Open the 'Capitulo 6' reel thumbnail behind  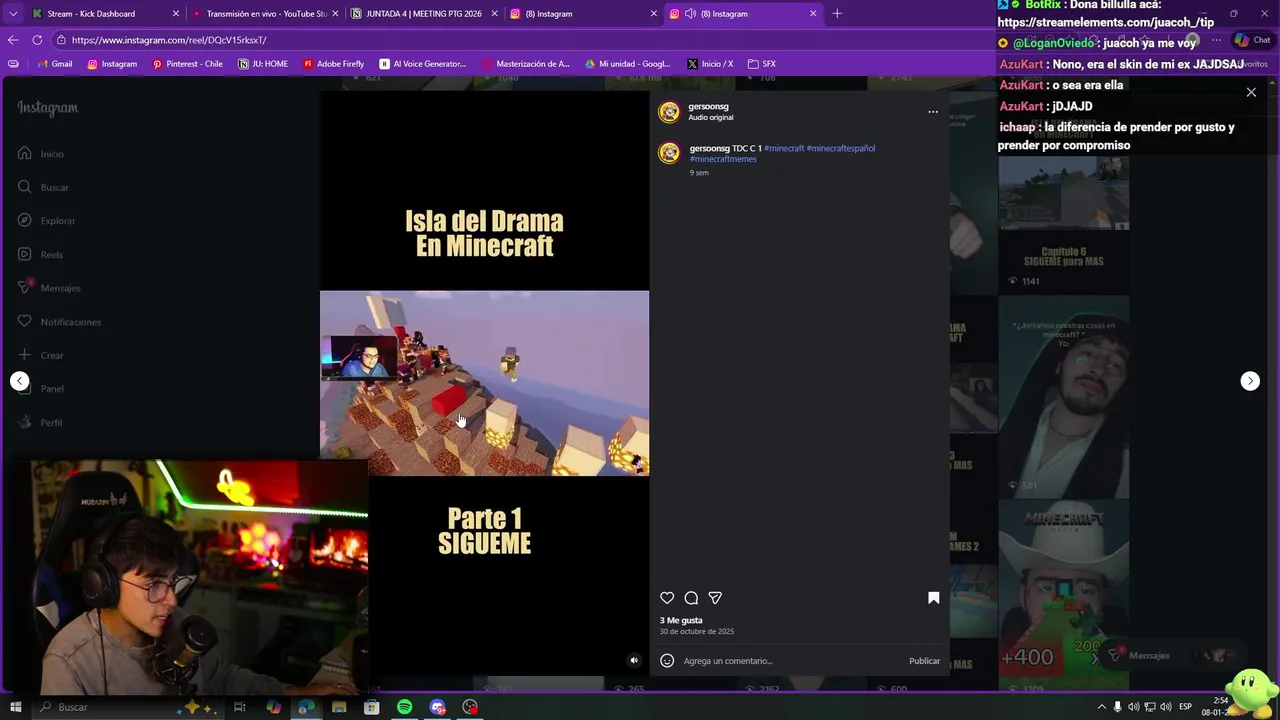[1063, 225]
